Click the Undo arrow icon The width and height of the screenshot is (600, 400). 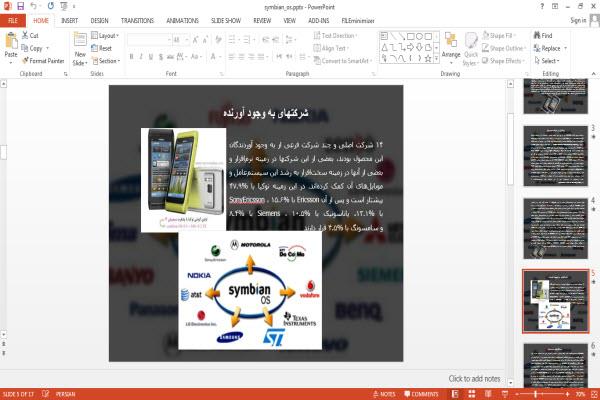click(33, 6)
